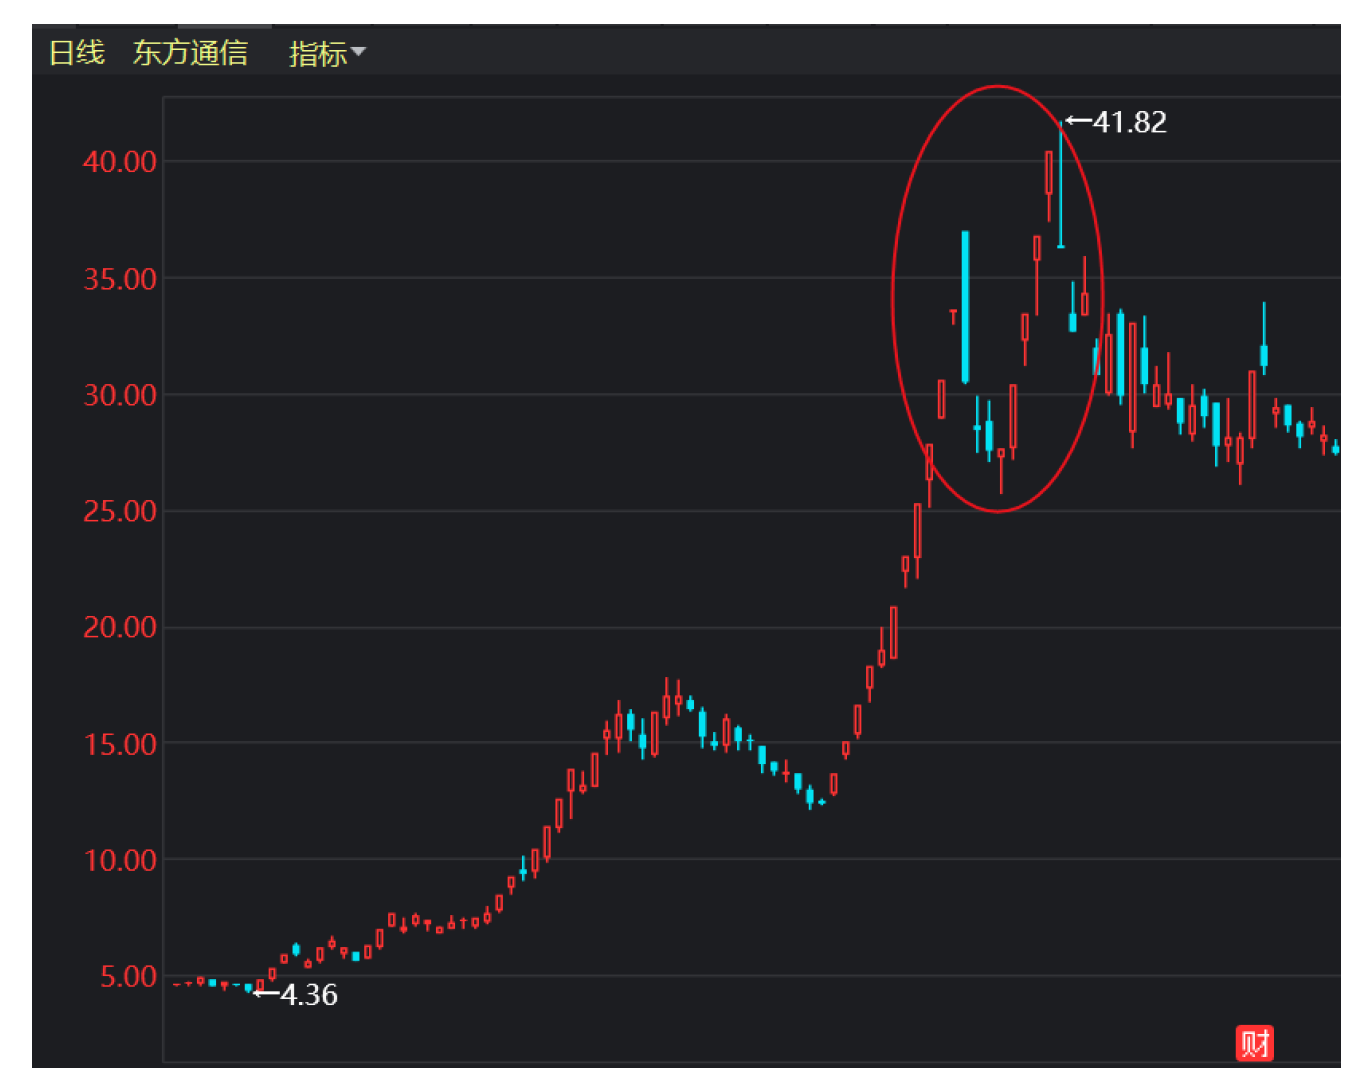Image resolution: width=1360 pixels, height=1089 pixels.
Task: Select the tallest cyan candlestick inside red circle
Action: click(965, 306)
